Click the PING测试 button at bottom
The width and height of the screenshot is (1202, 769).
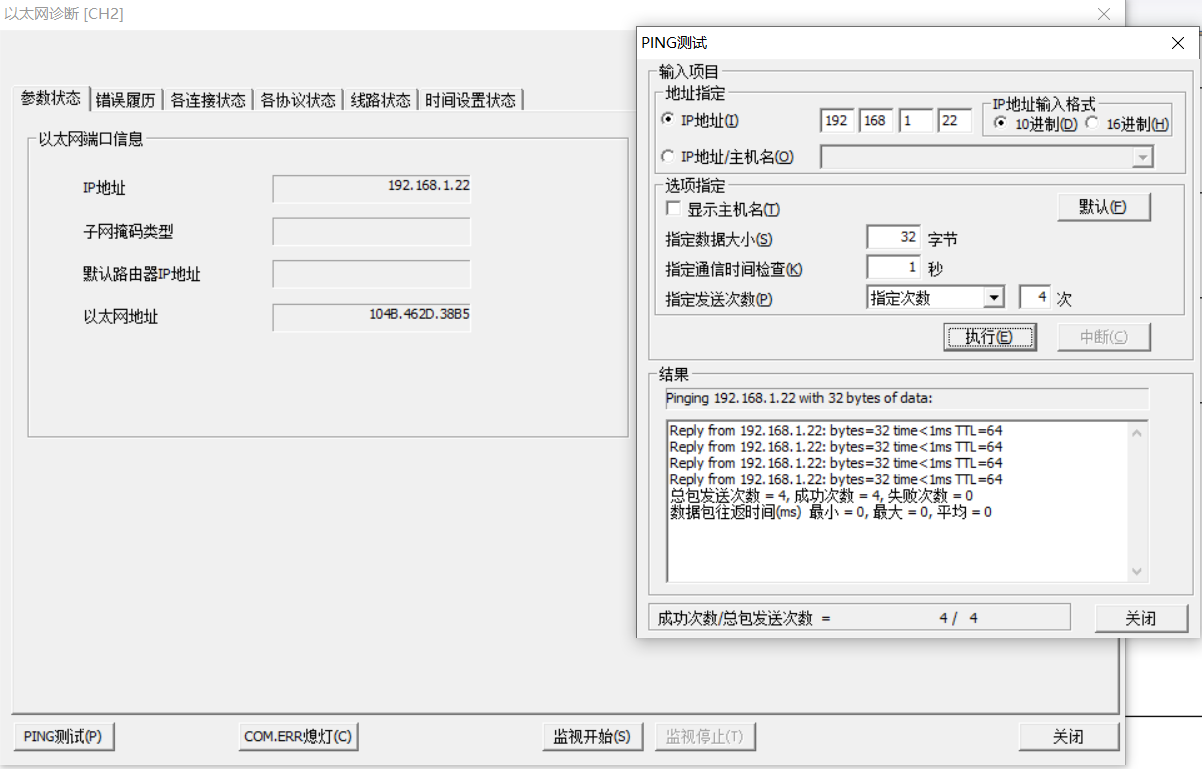63,737
